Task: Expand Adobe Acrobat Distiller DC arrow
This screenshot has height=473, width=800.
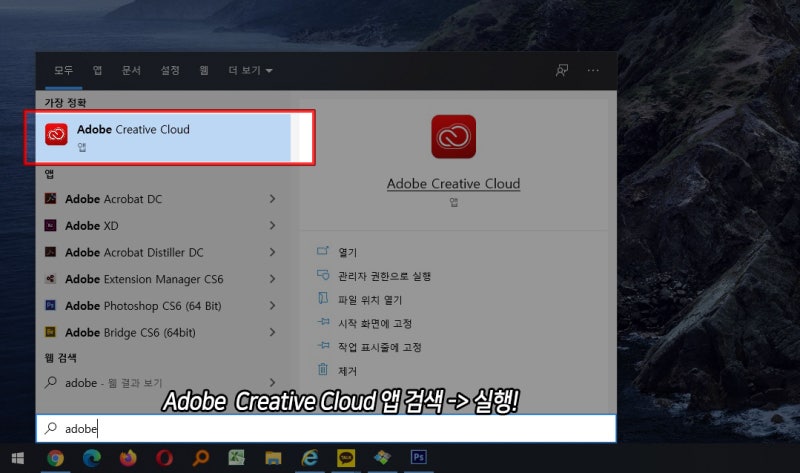Action: click(x=272, y=252)
